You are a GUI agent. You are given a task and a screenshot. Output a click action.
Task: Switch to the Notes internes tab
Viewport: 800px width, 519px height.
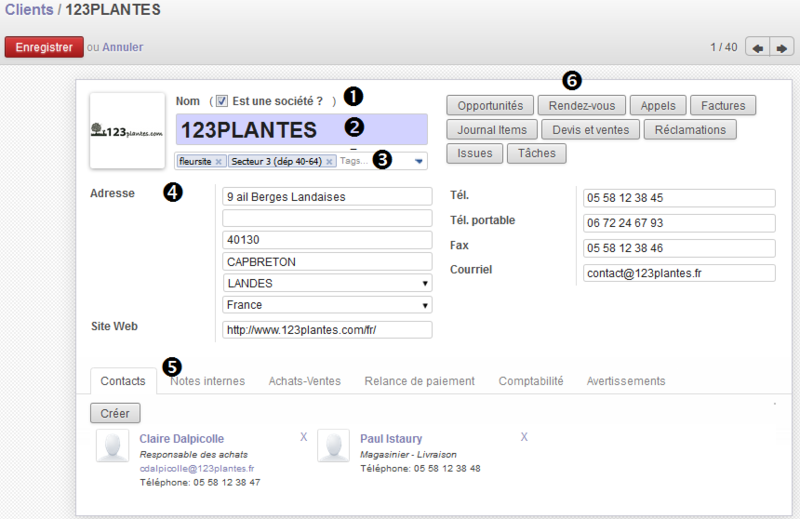pyautogui.click(x=208, y=381)
